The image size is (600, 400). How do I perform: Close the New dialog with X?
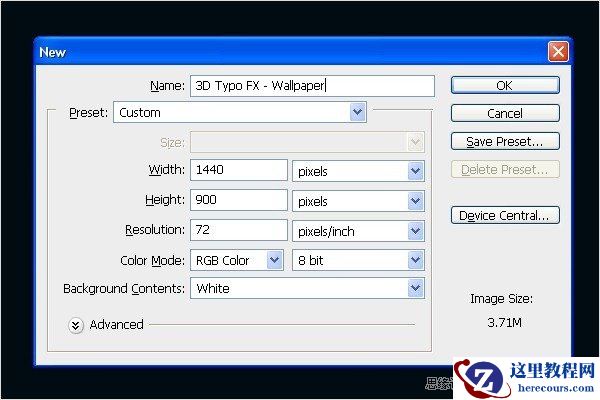click(x=558, y=52)
